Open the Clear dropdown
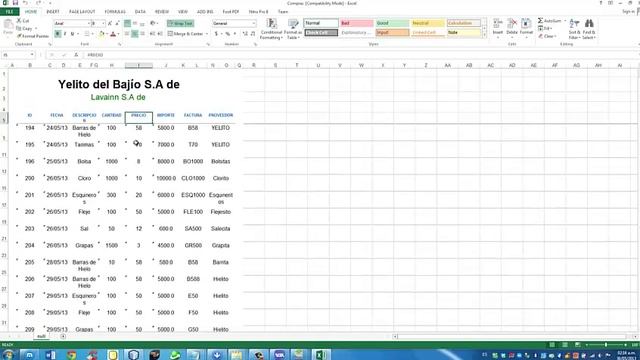 (x=546, y=36)
